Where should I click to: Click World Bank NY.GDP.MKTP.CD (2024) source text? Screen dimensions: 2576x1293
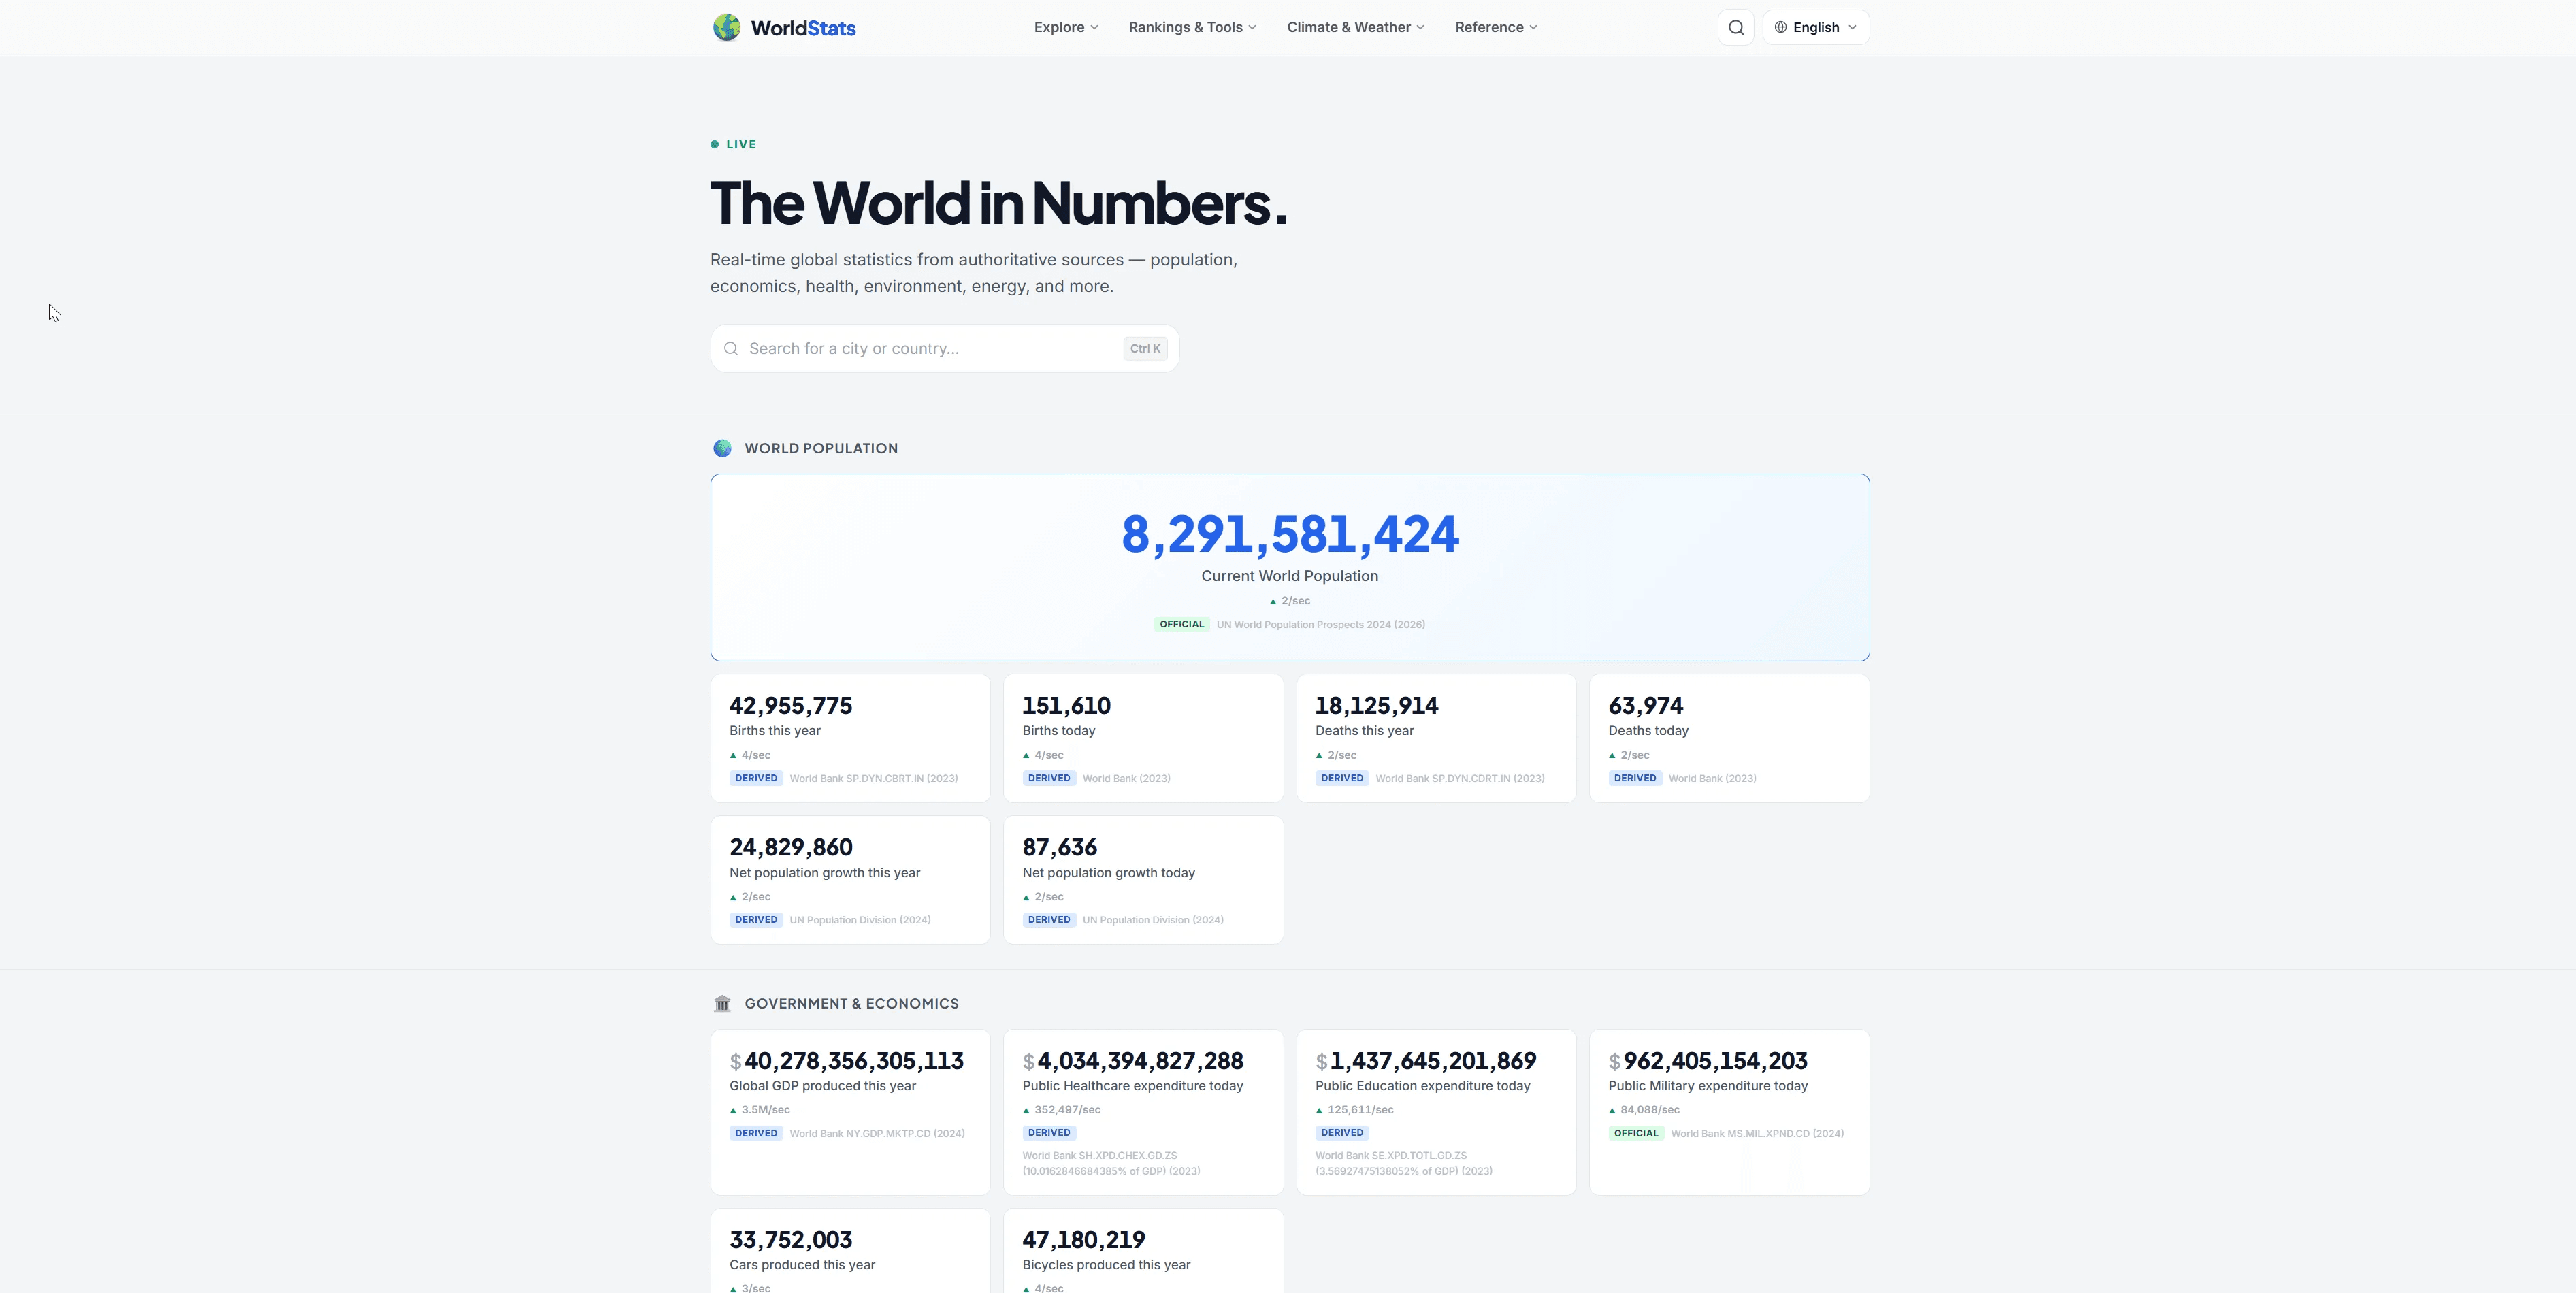877,1133
